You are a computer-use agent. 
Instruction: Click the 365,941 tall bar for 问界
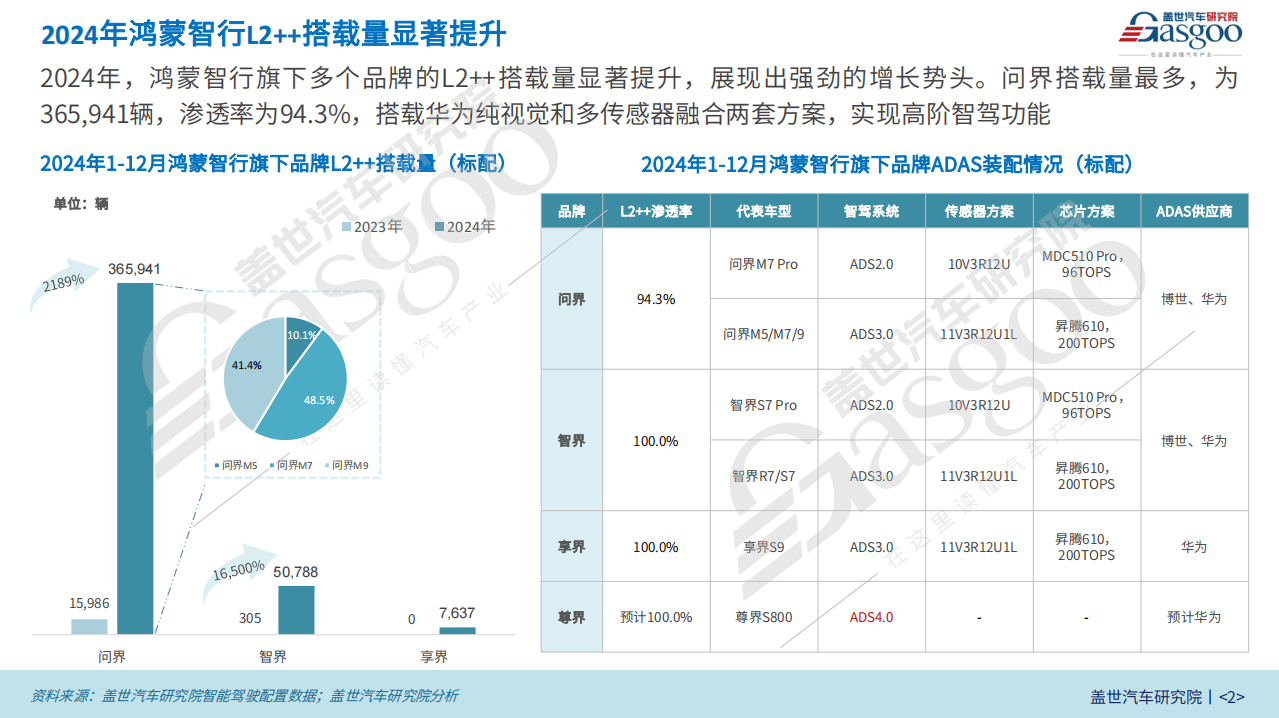coord(135,458)
